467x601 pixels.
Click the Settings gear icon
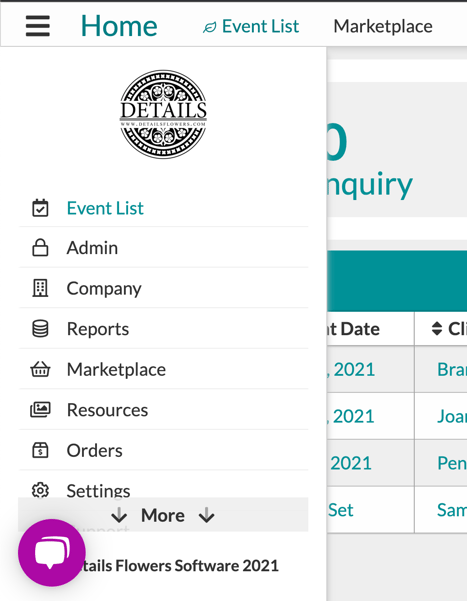click(40, 490)
